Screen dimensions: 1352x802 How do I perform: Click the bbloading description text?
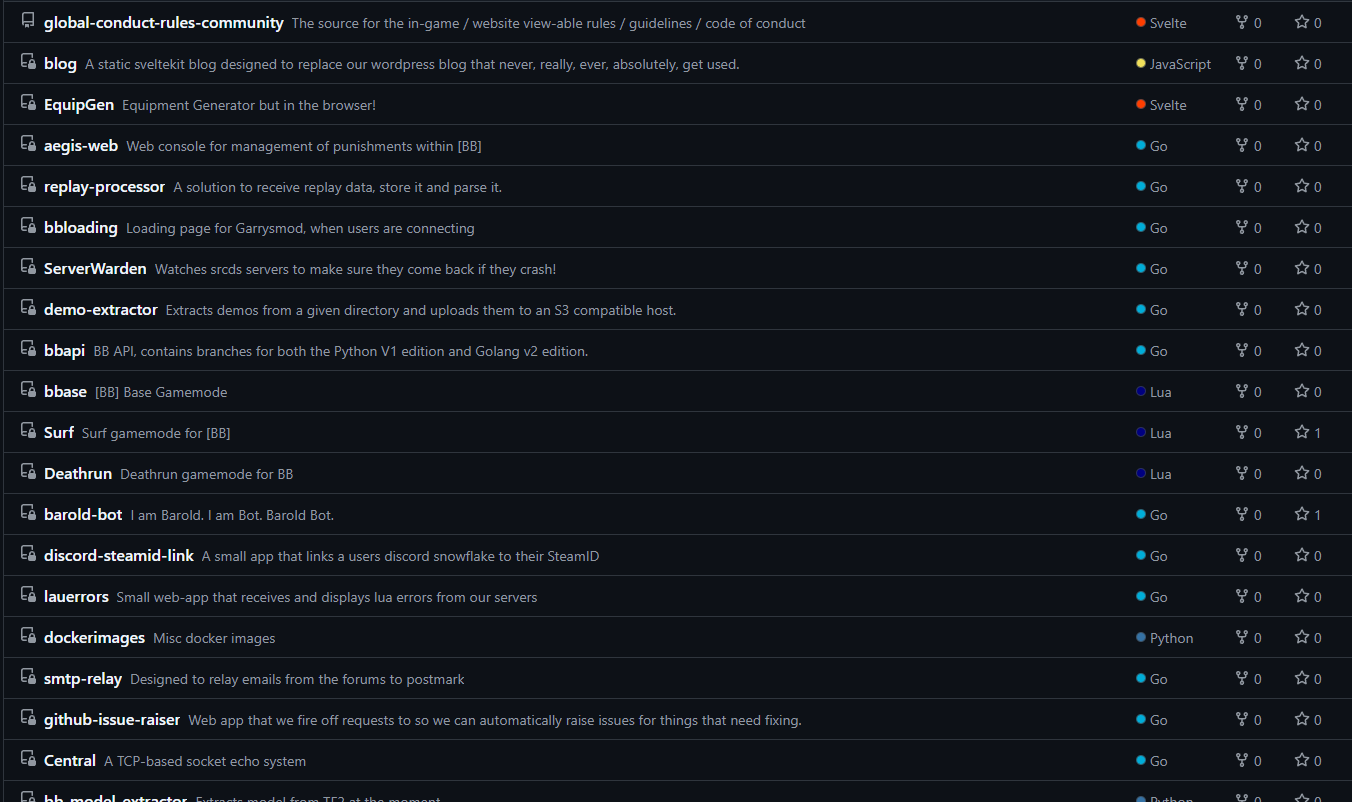pos(300,228)
